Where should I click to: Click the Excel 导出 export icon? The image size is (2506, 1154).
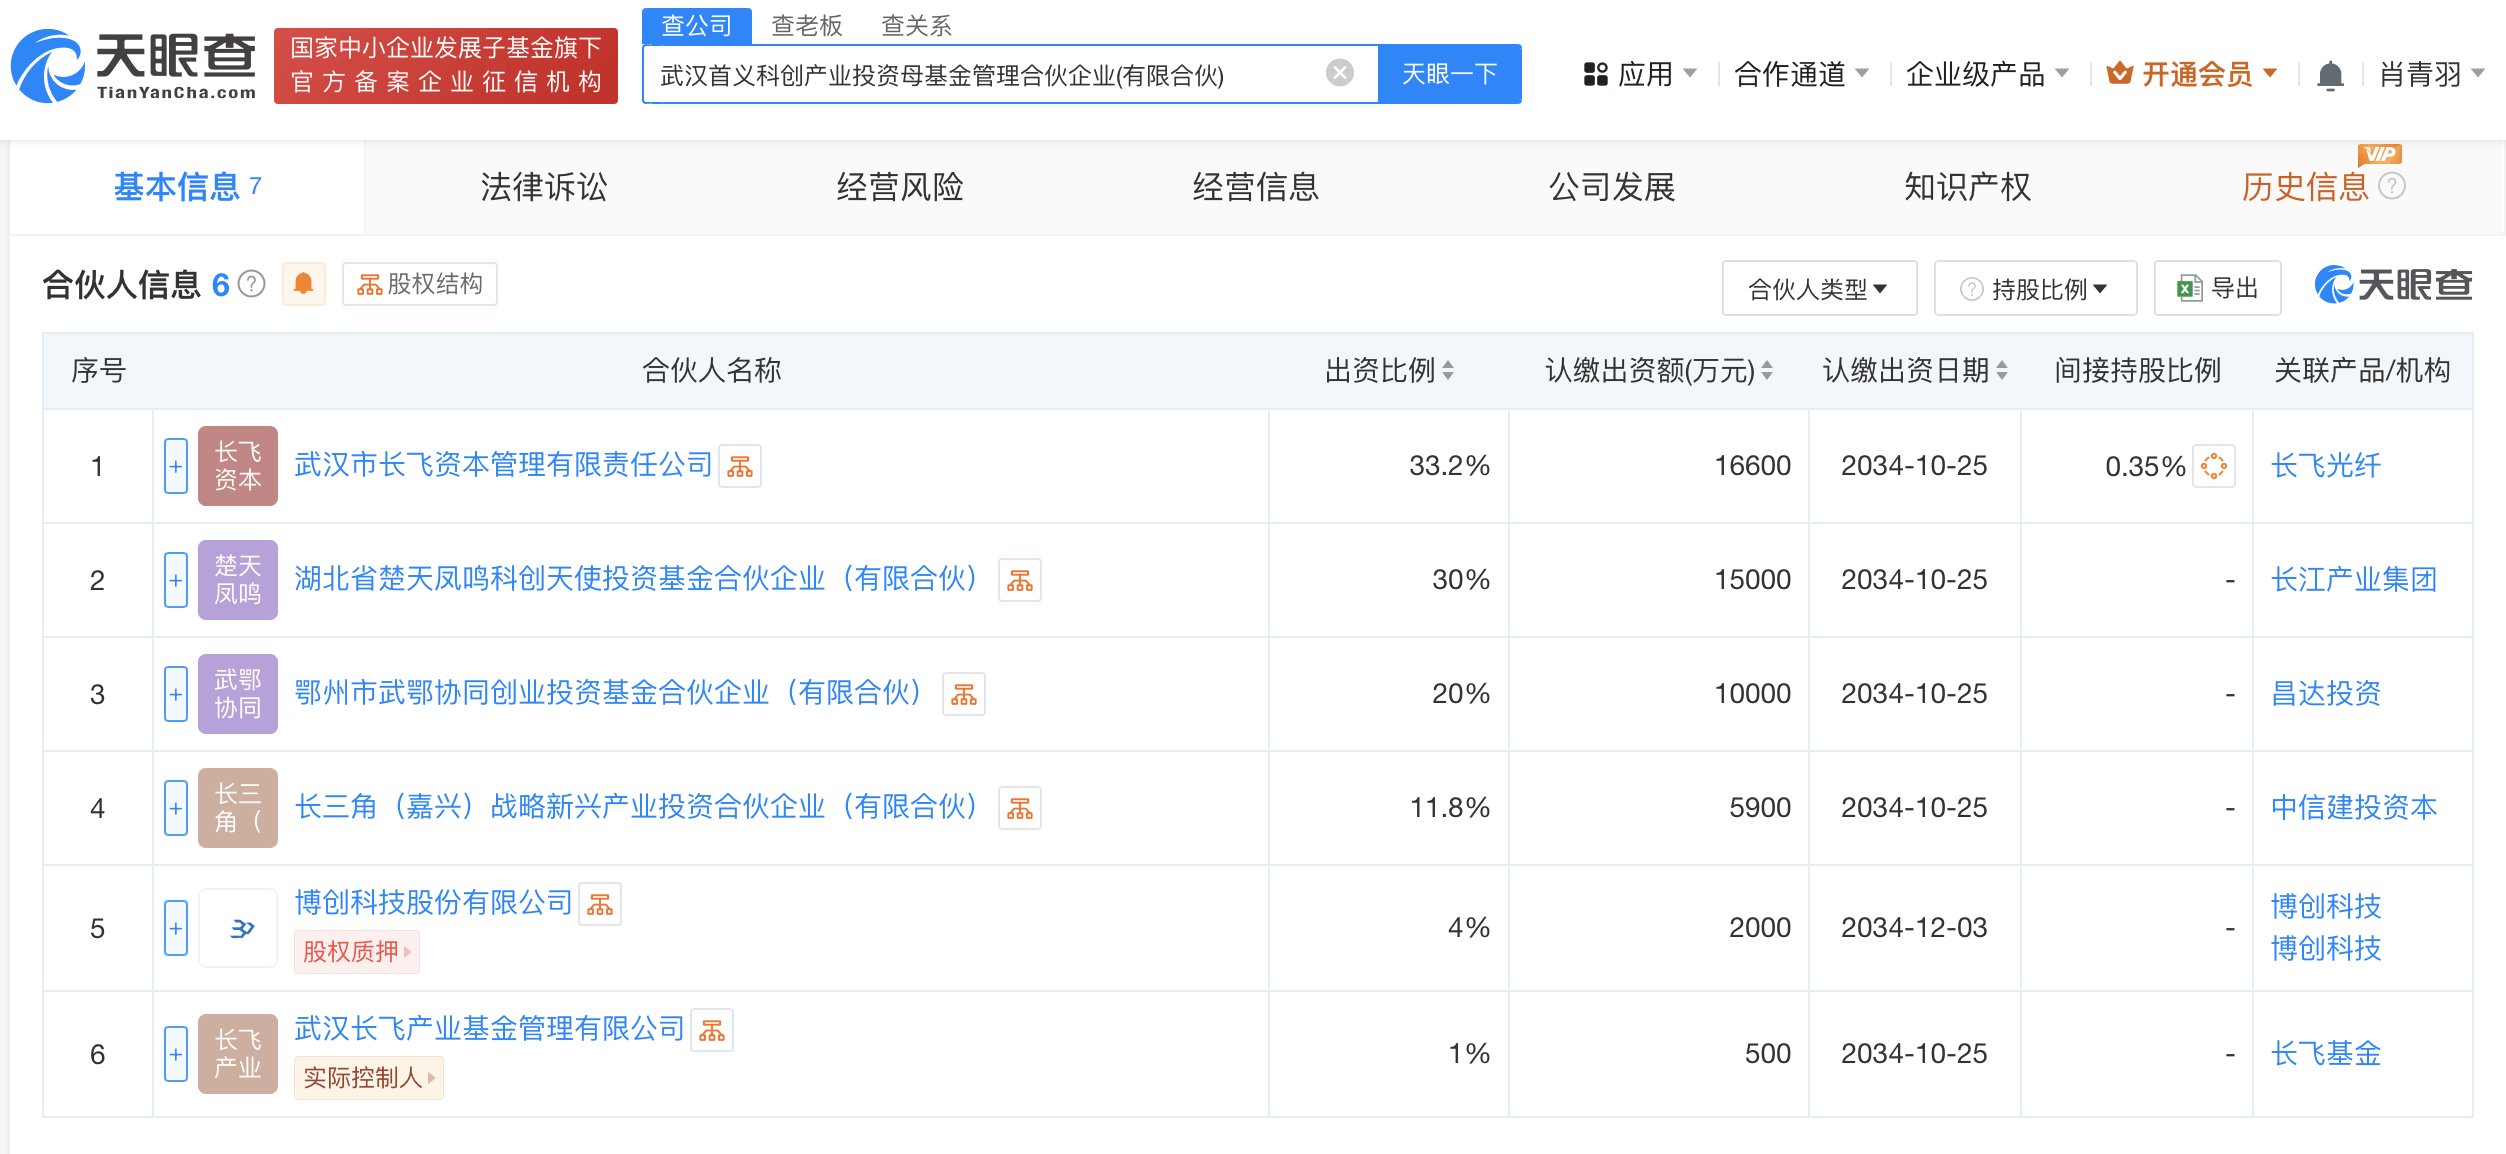2189,288
